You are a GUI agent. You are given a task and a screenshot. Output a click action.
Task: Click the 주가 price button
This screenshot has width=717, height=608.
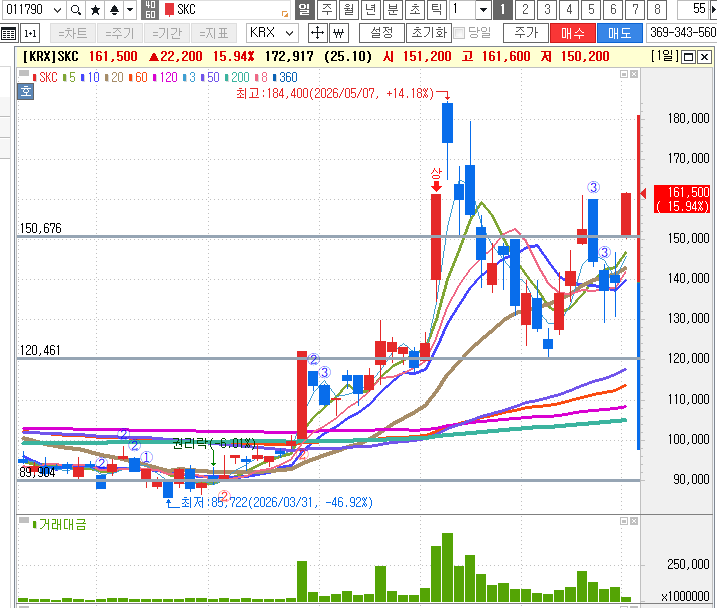[526, 33]
